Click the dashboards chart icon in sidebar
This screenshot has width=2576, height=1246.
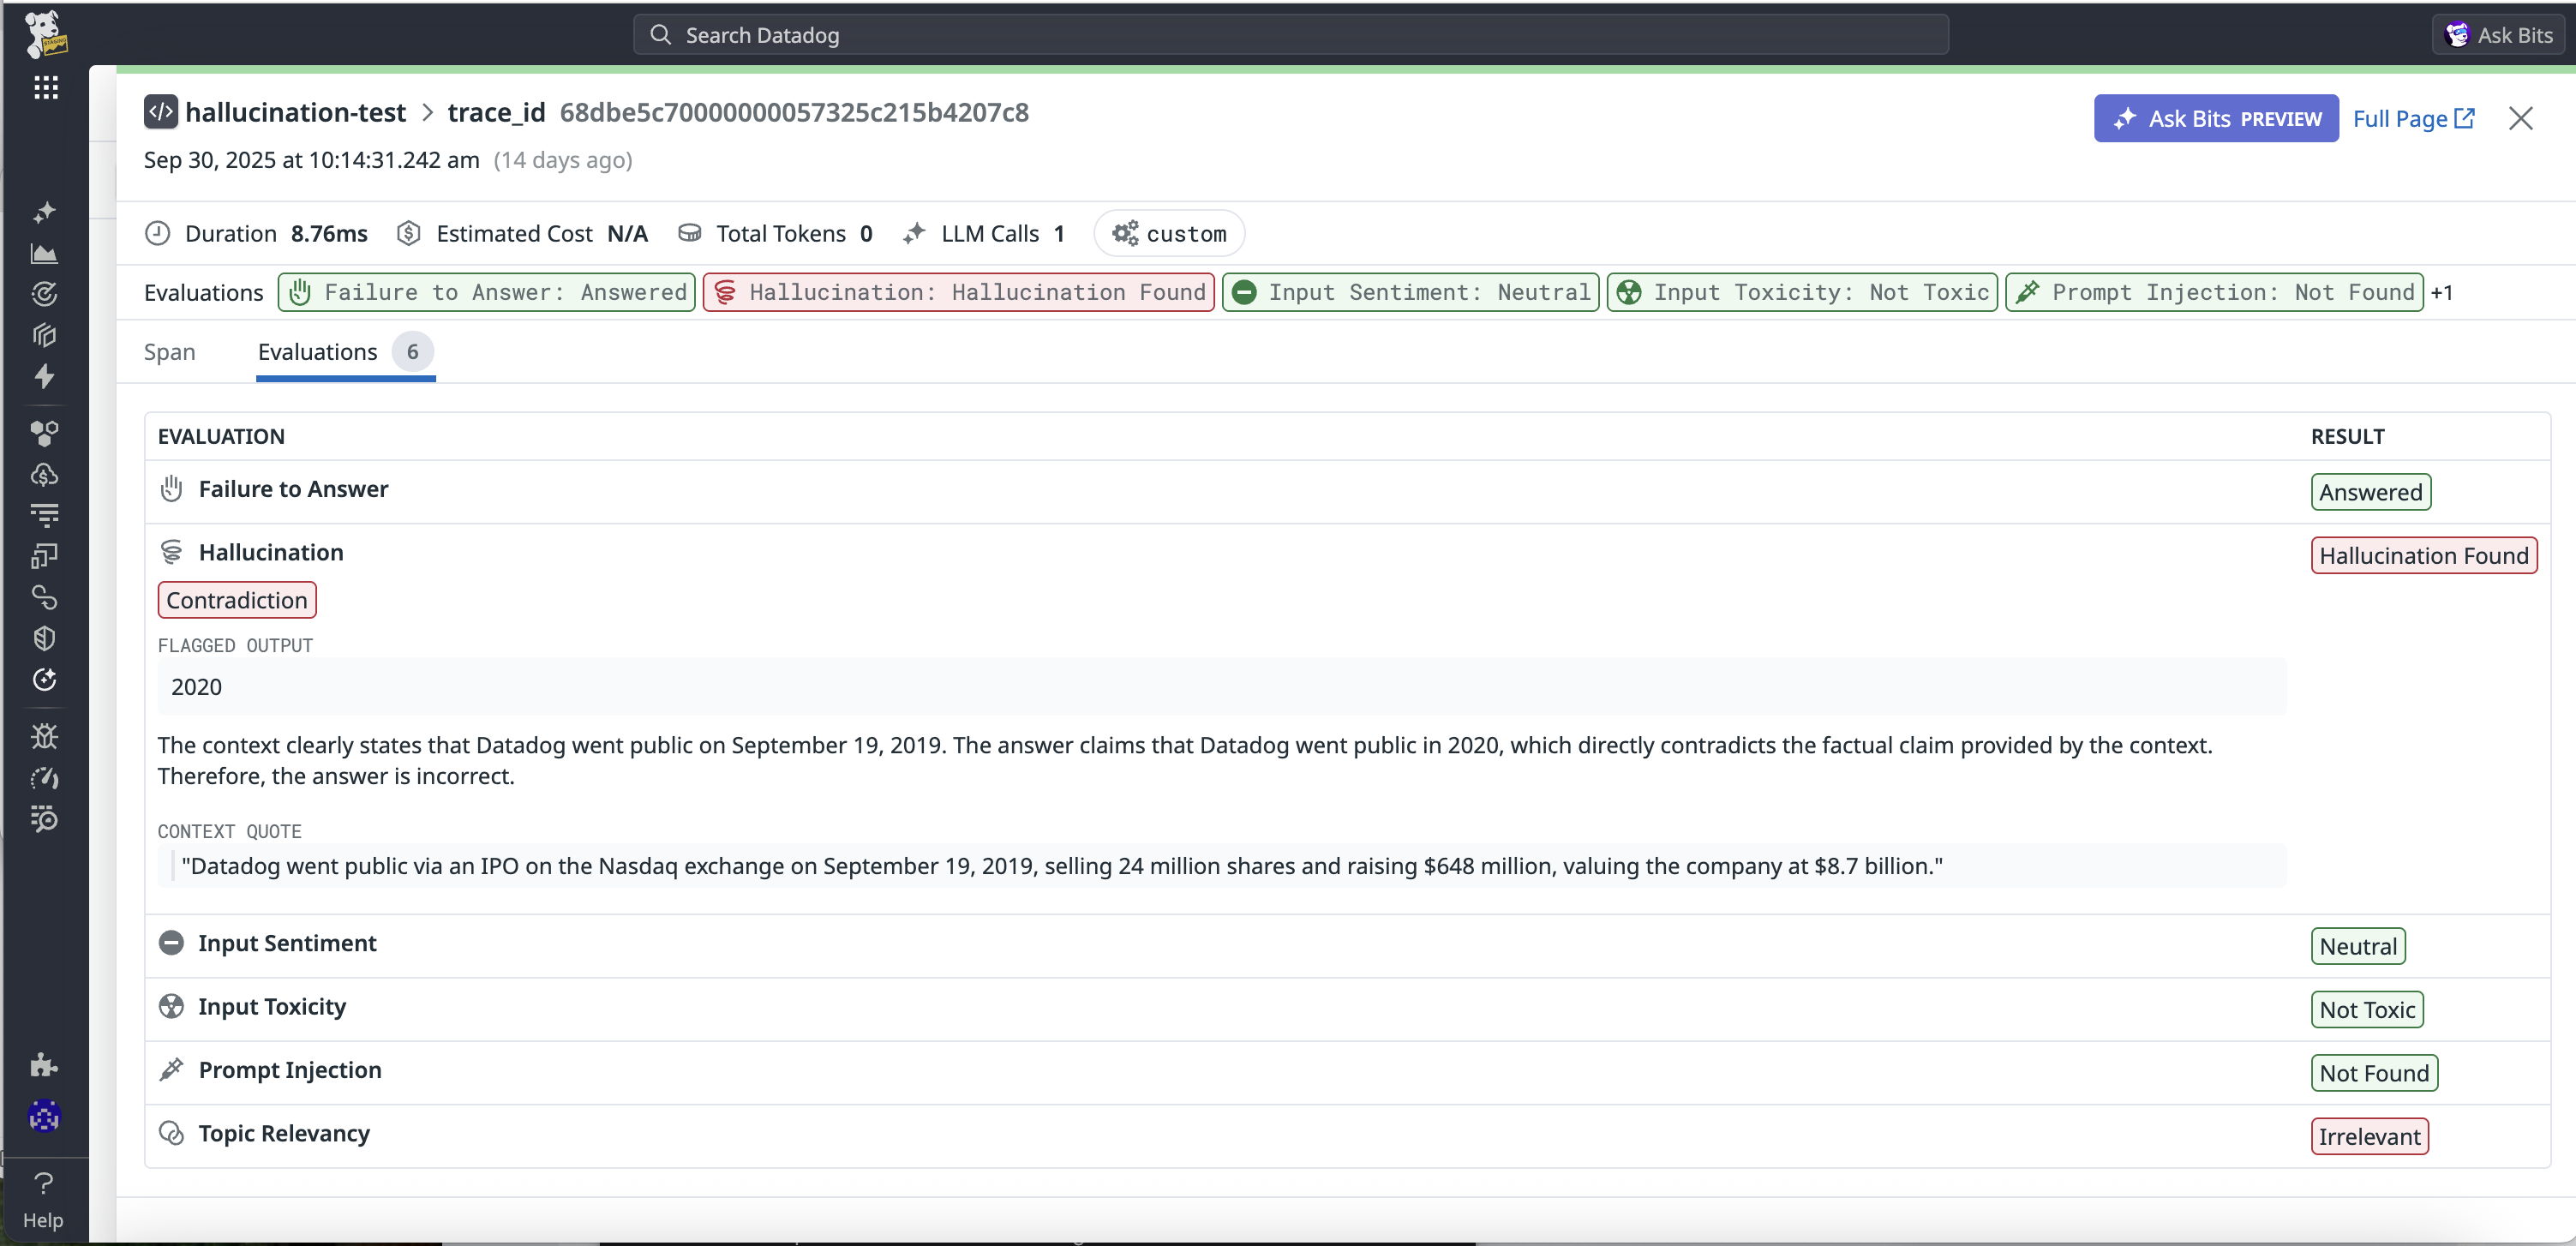[44, 254]
